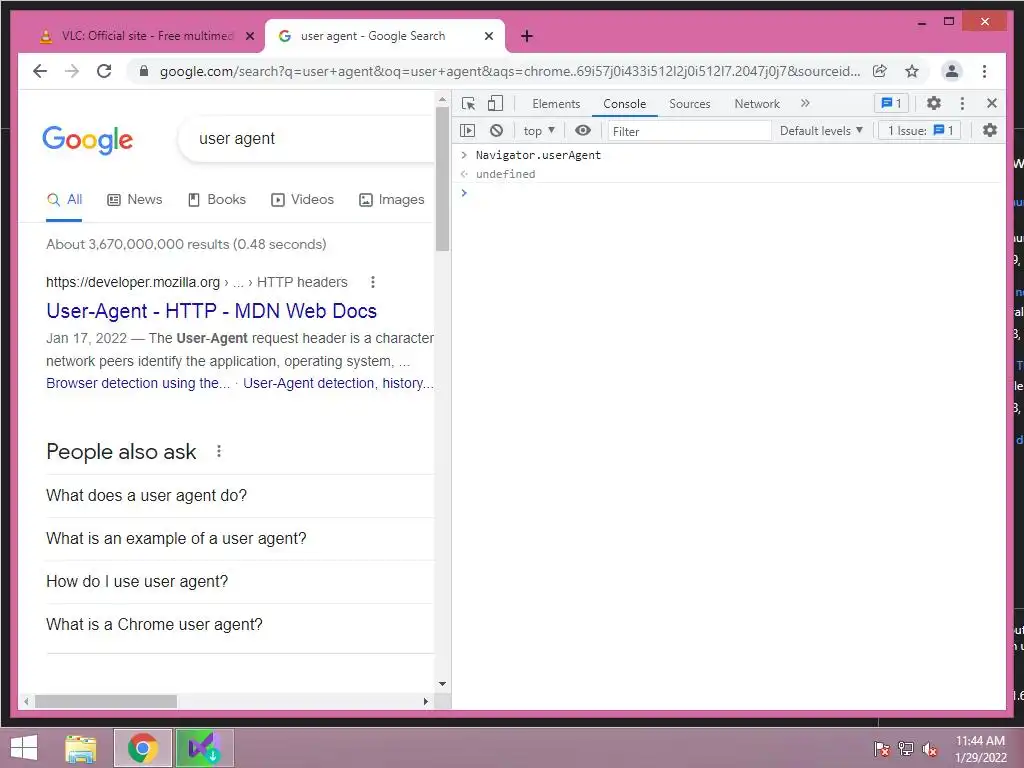
Task: Open the User-Agent - HTTP - MDN Web Docs link
Action: pyautogui.click(x=212, y=311)
